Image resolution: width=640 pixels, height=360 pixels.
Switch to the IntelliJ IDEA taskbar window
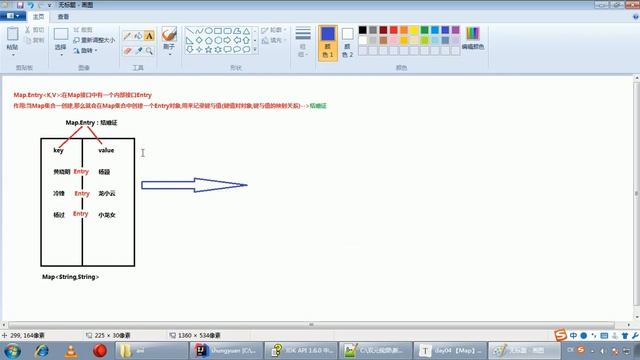tap(226, 351)
